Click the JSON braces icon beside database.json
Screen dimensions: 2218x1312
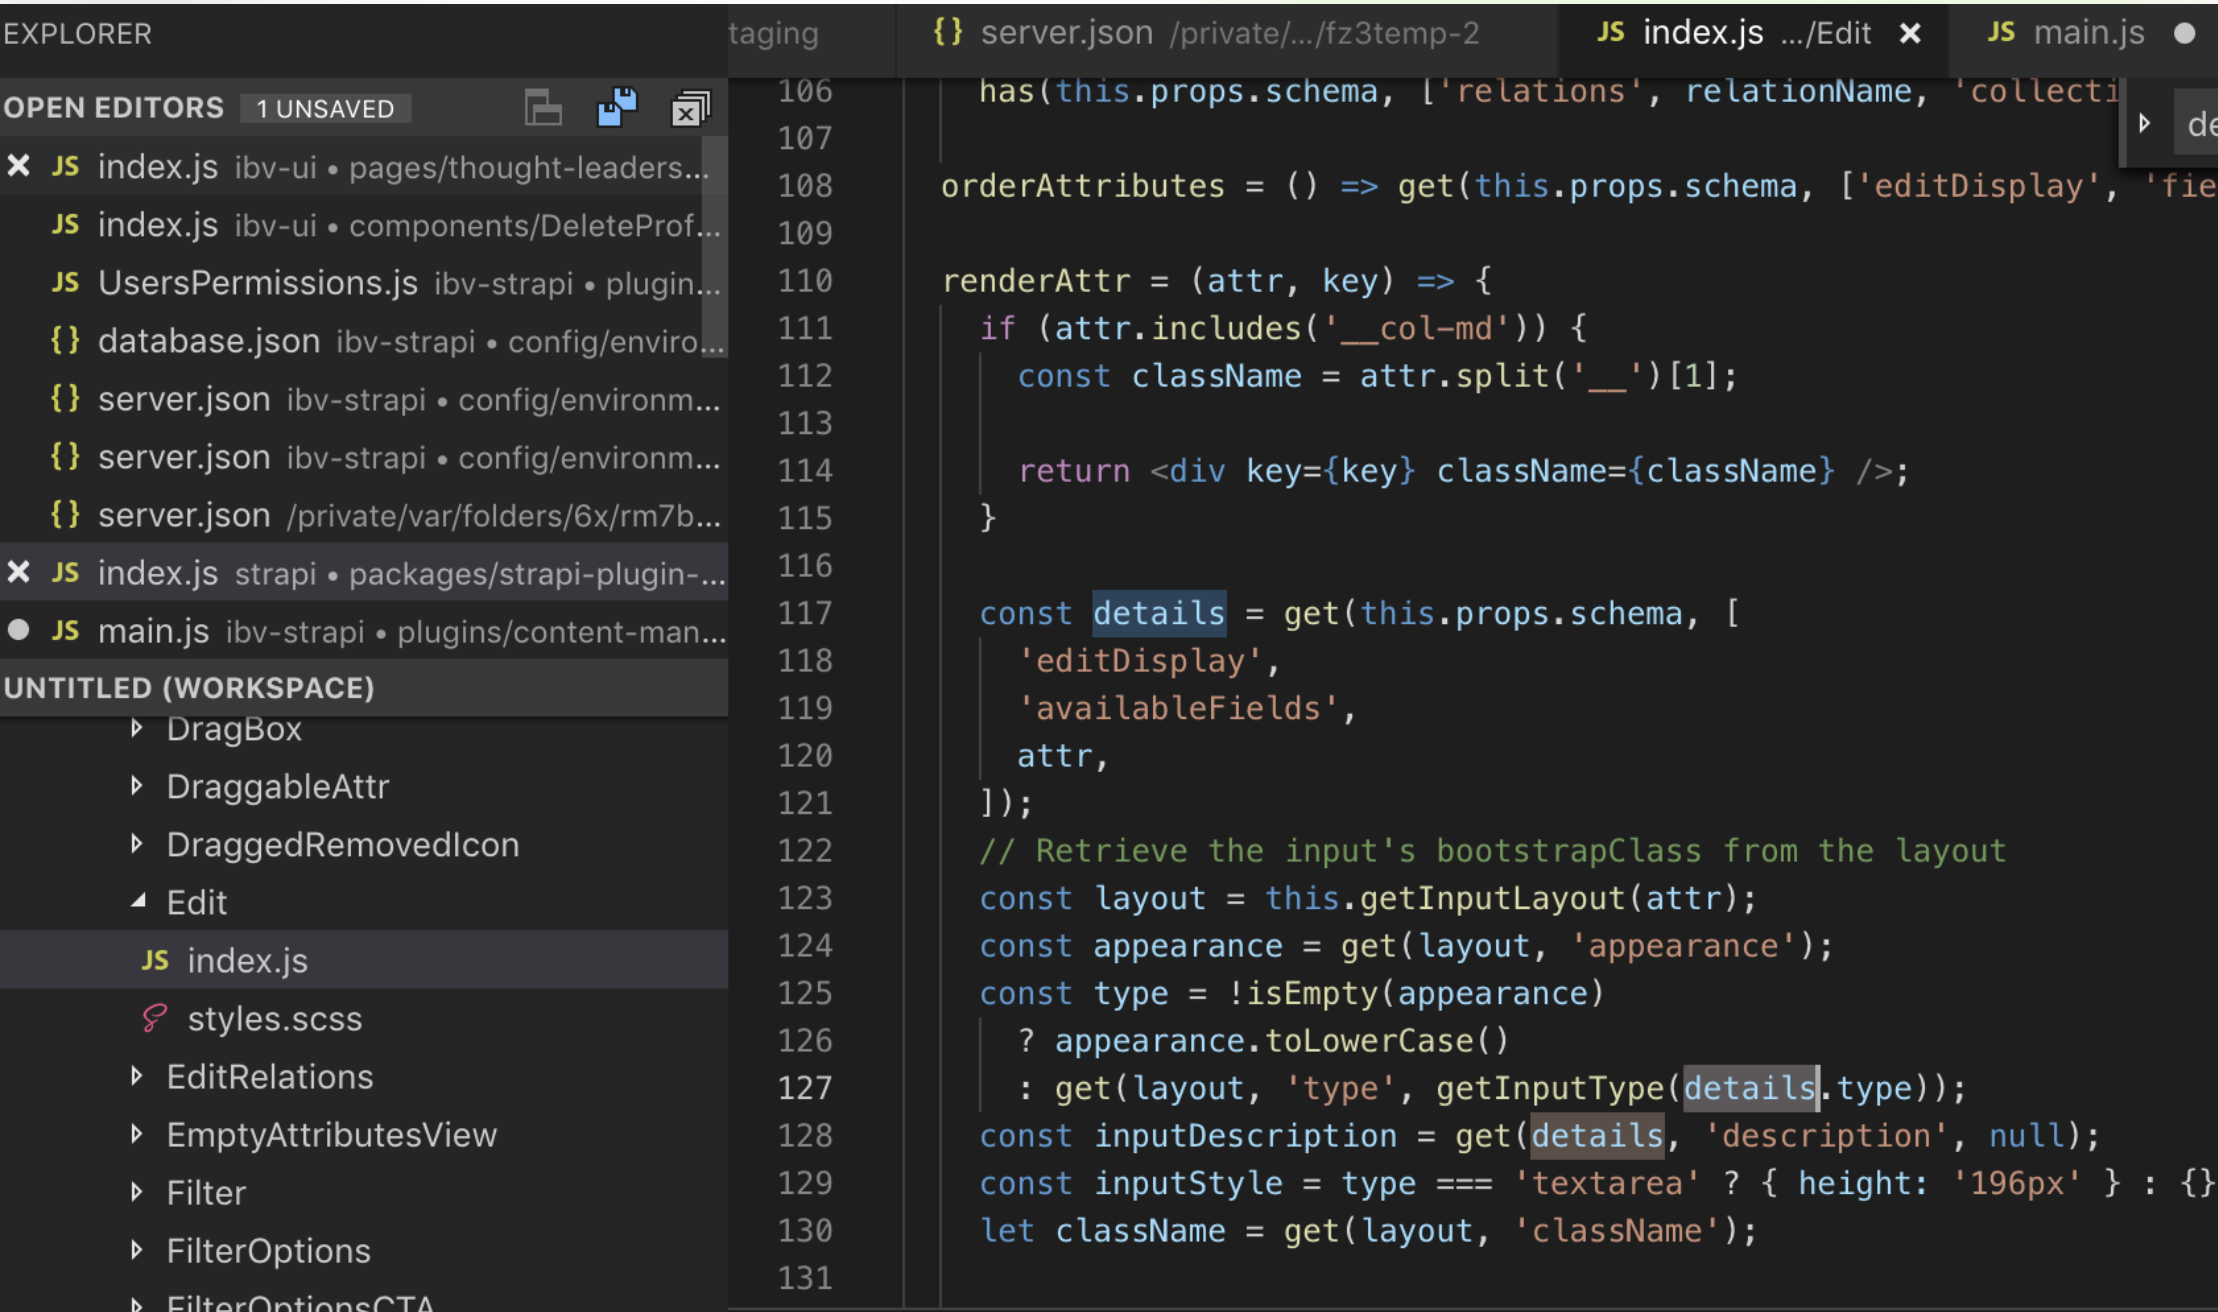pos(65,340)
